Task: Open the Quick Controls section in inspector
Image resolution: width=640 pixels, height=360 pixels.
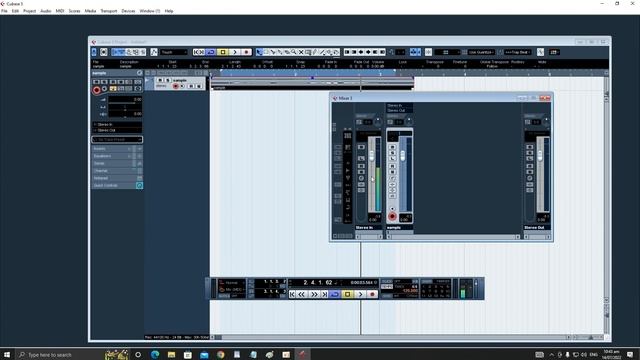Action: coord(117,185)
